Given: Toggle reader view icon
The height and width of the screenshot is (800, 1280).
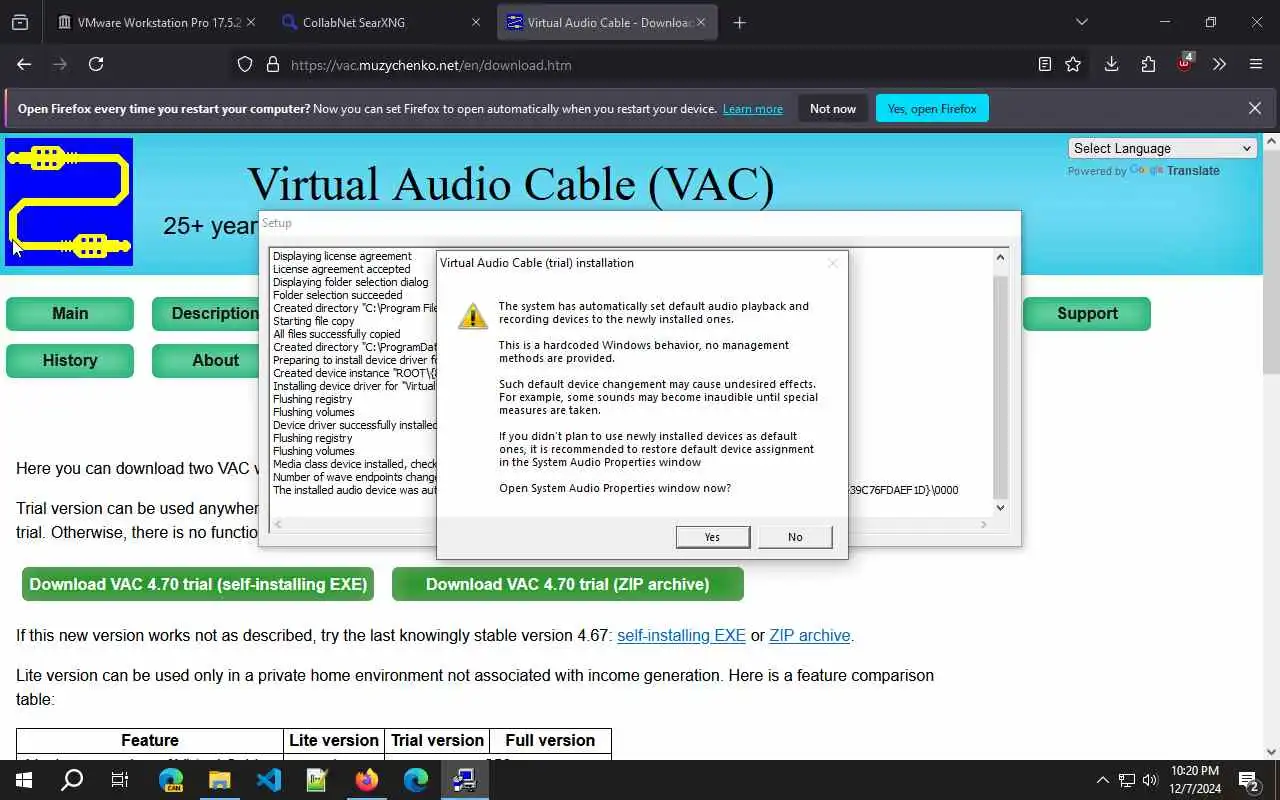Looking at the screenshot, I should 1045,64.
